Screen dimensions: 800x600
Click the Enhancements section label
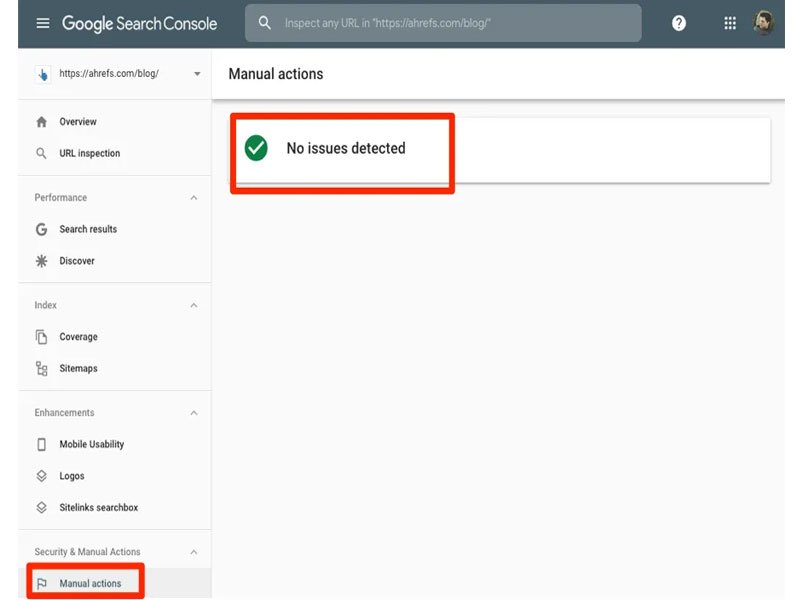click(x=64, y=413)
